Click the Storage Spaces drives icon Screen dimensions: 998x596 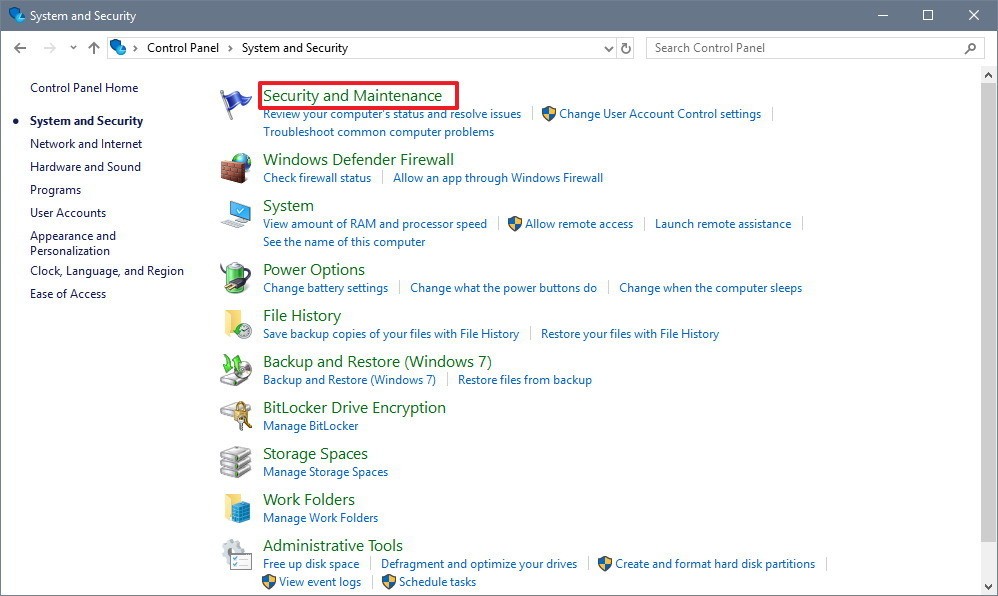236,462
